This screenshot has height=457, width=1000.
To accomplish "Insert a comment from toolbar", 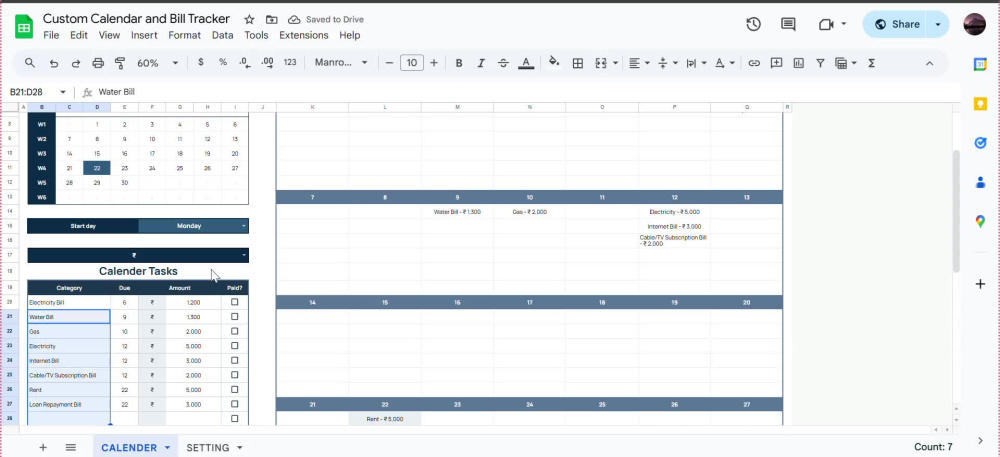I will pos(776,62).
